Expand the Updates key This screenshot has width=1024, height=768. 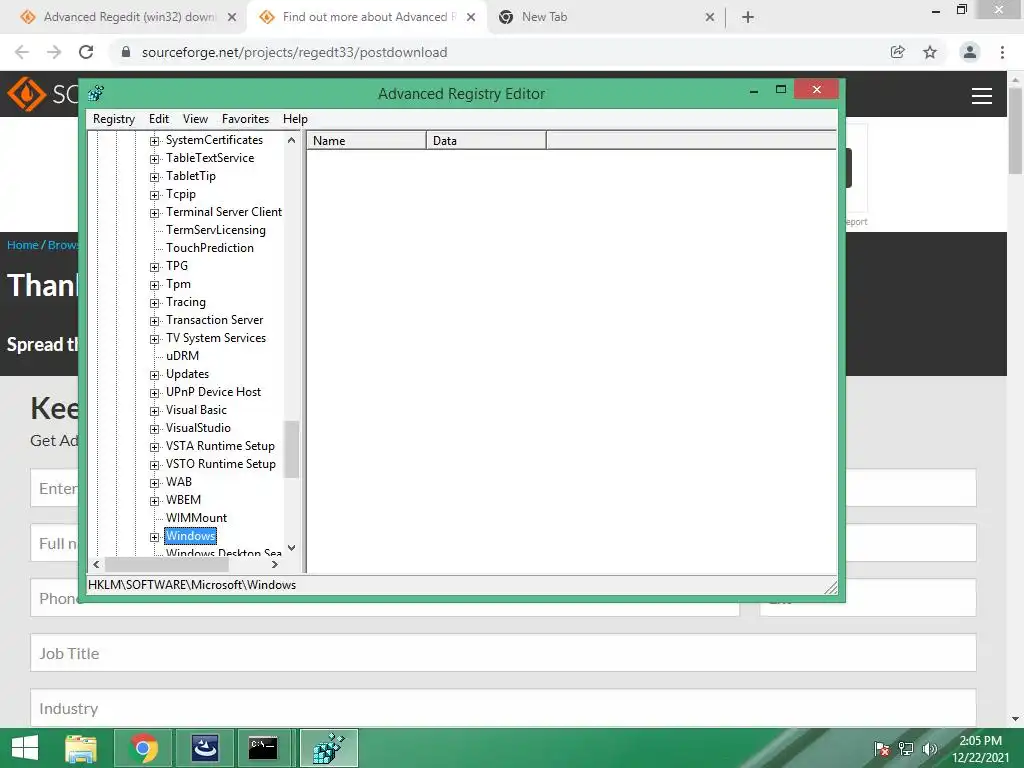pyautogui.click(x=154, y=375)
